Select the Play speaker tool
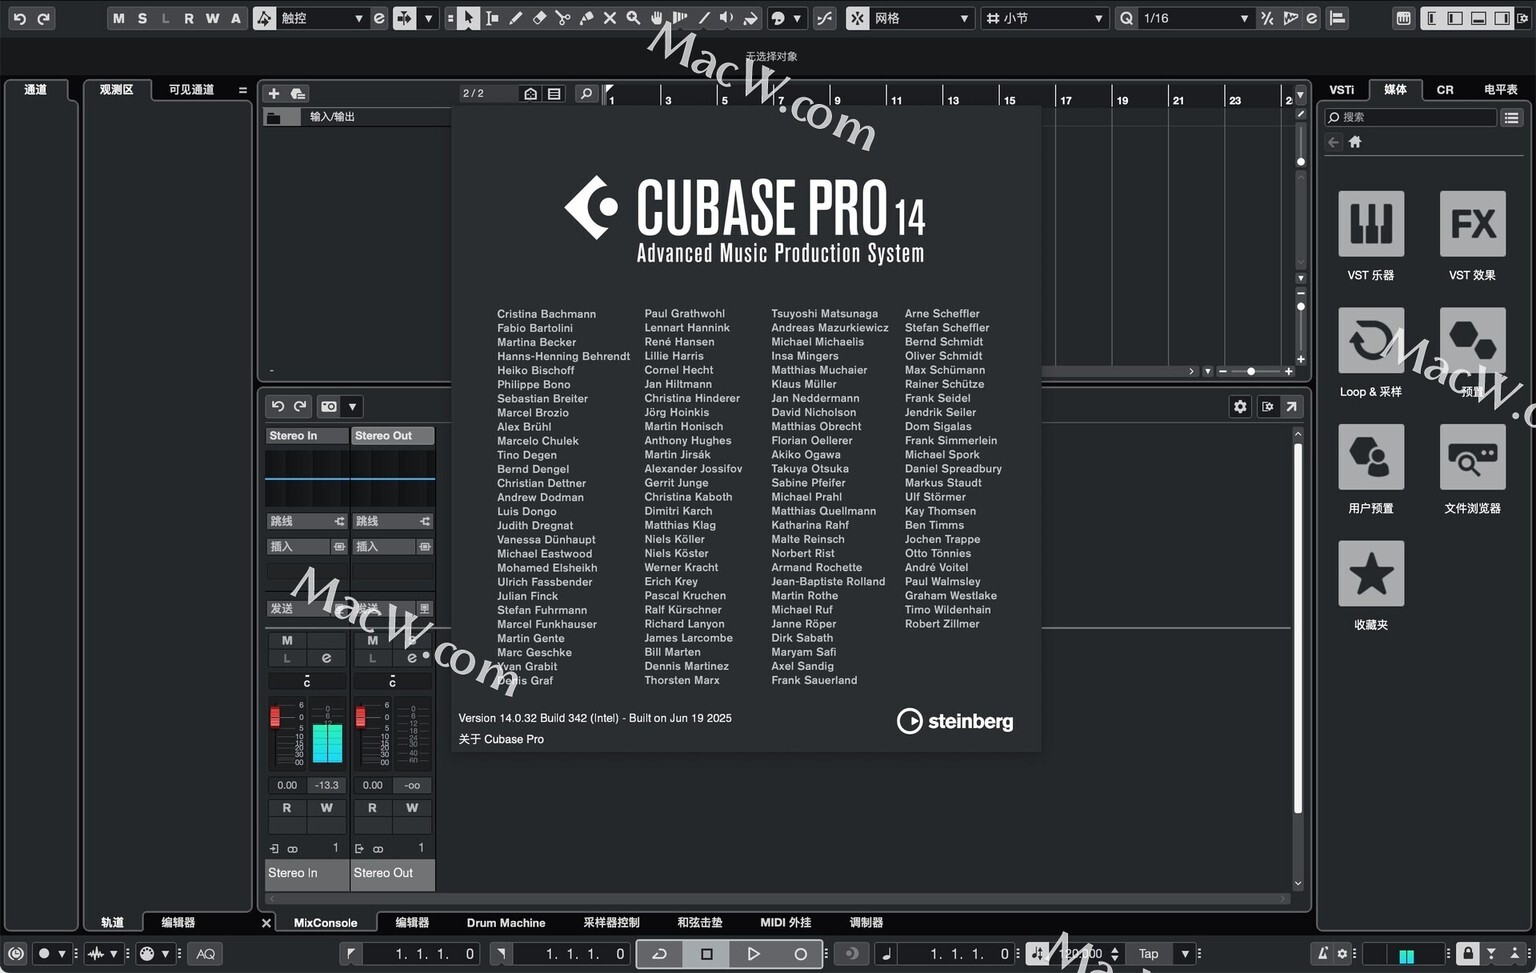Screen dimensions: 1536x973 pos(727,18)
